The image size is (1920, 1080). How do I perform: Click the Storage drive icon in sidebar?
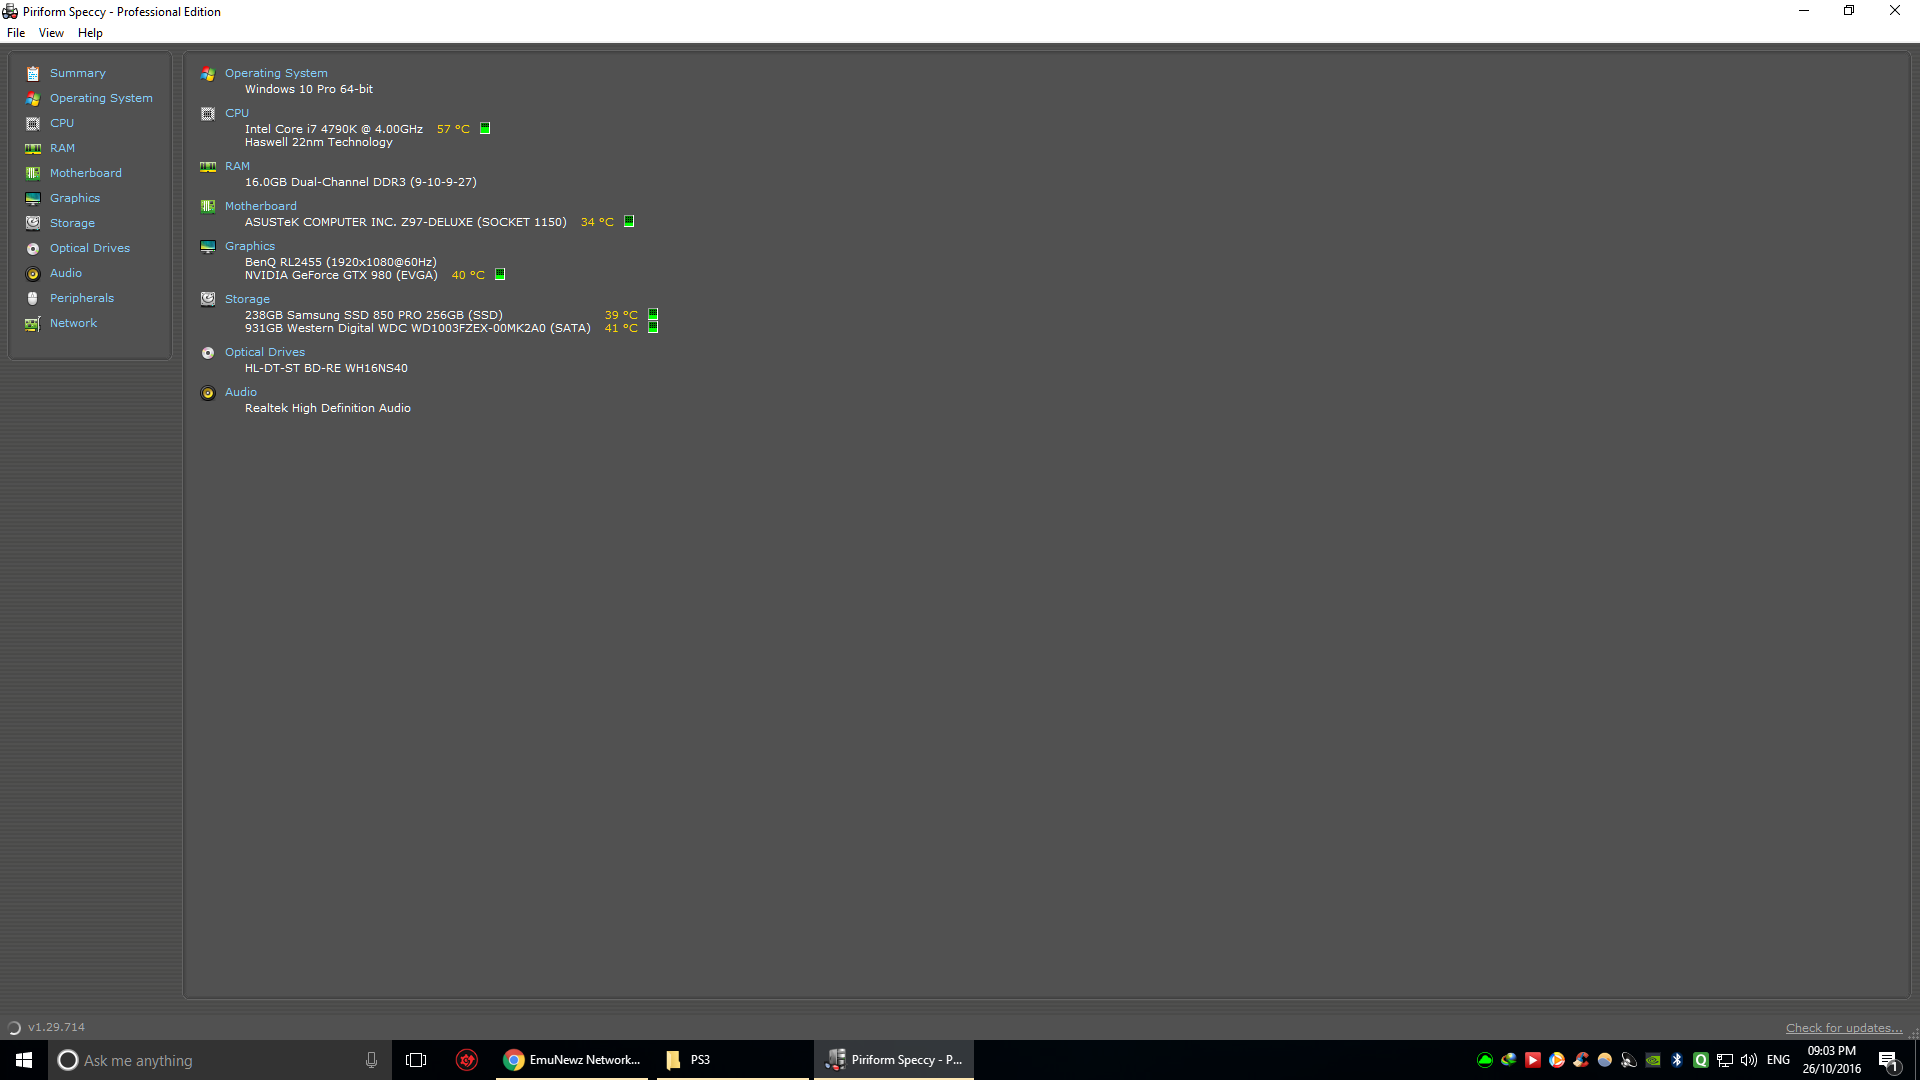click(33, 223)
